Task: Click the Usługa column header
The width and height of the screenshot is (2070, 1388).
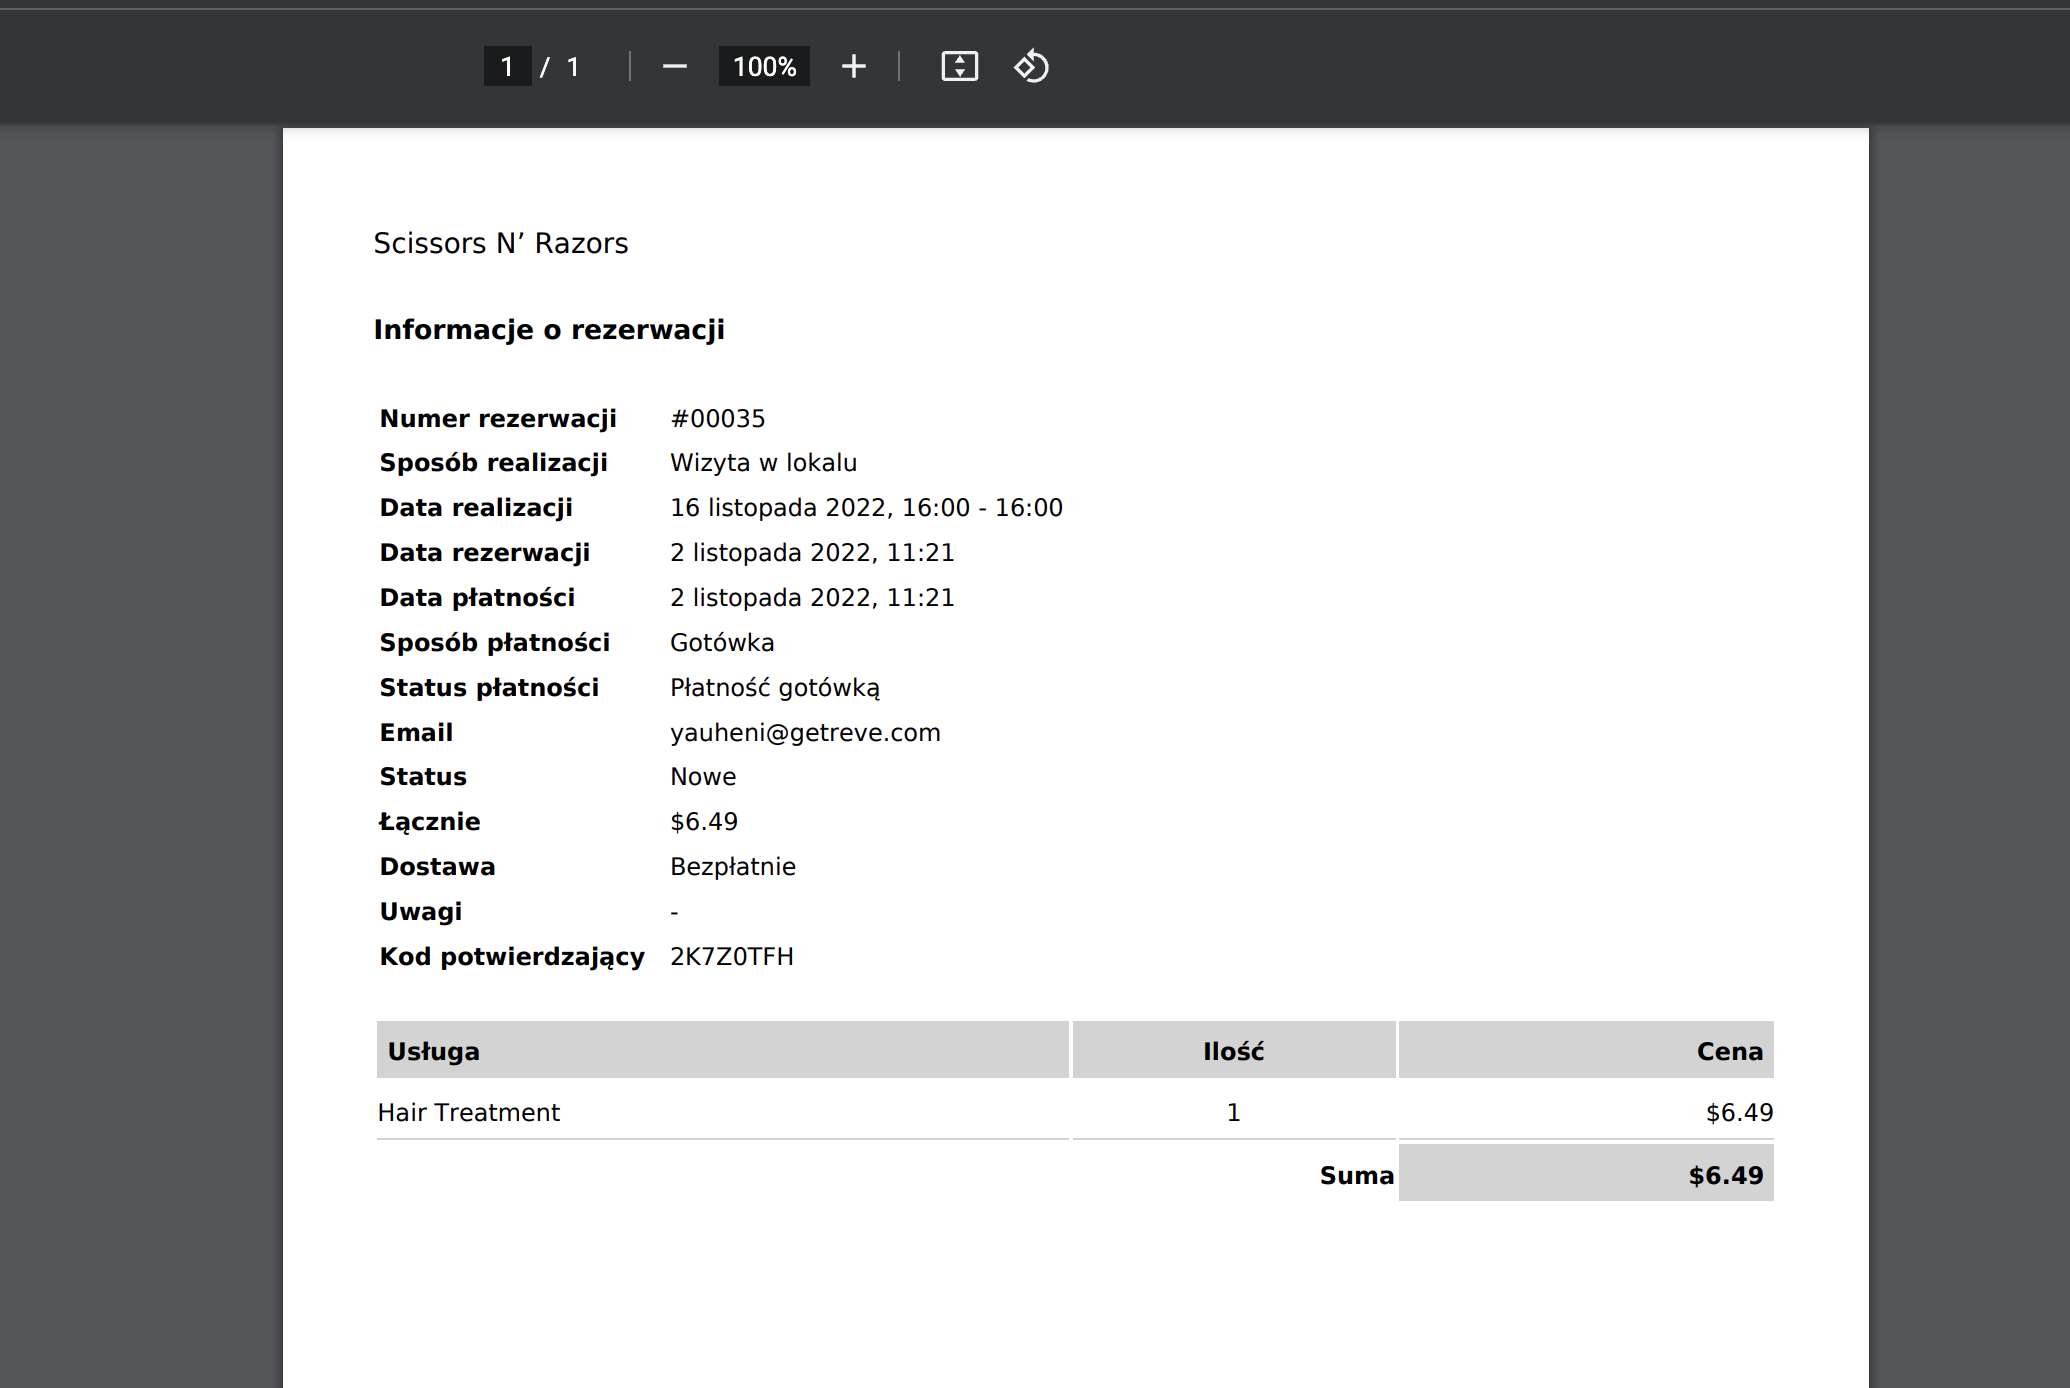Action: (x=433, y=1051)
